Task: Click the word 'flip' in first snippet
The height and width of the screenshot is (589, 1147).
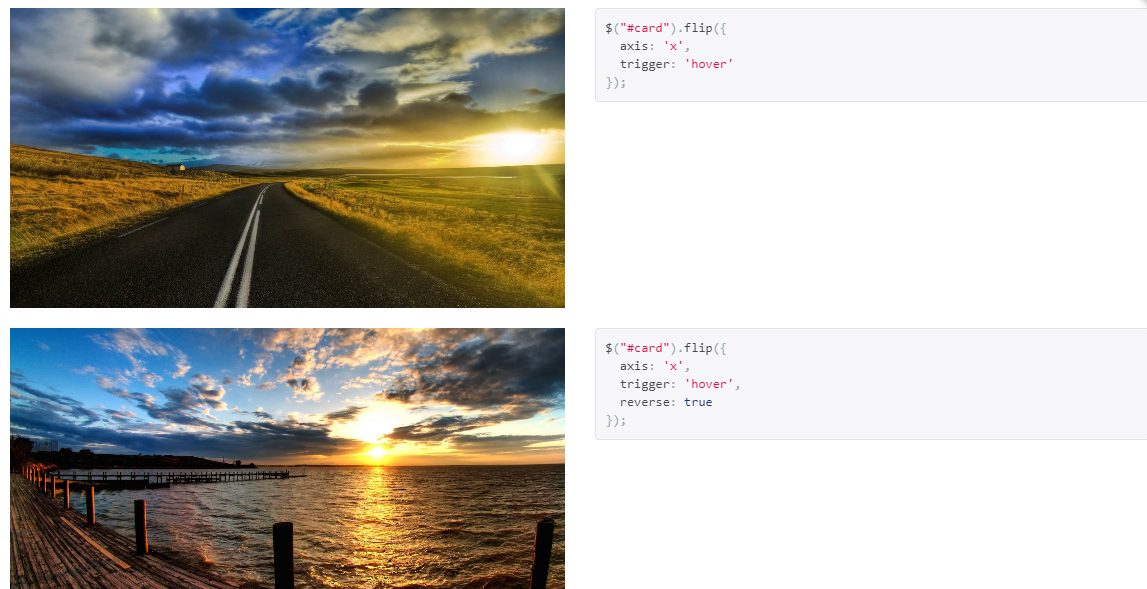Action: [698, 28]
